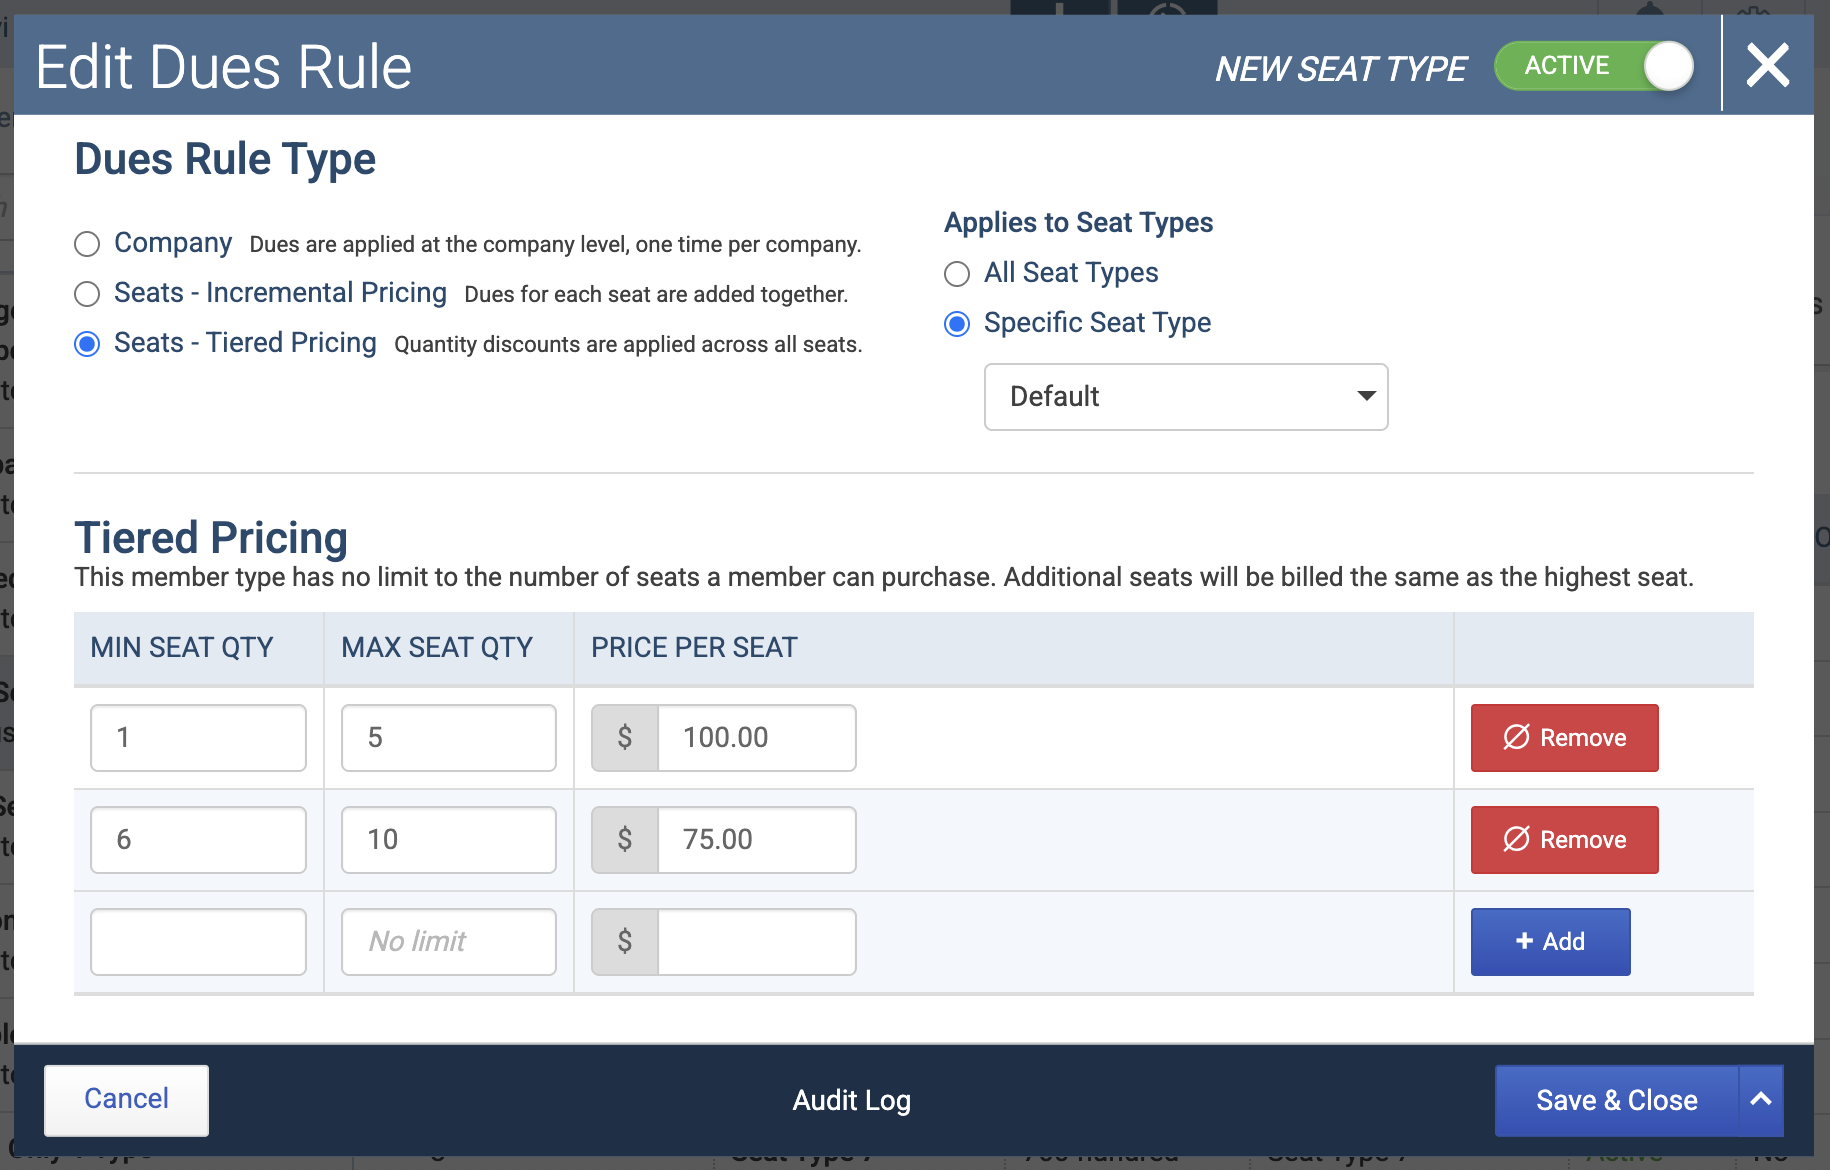This screenshot has width=1830, height=1170.
Task: Select the Company dues rule type
Action: (x=87, y=244)
